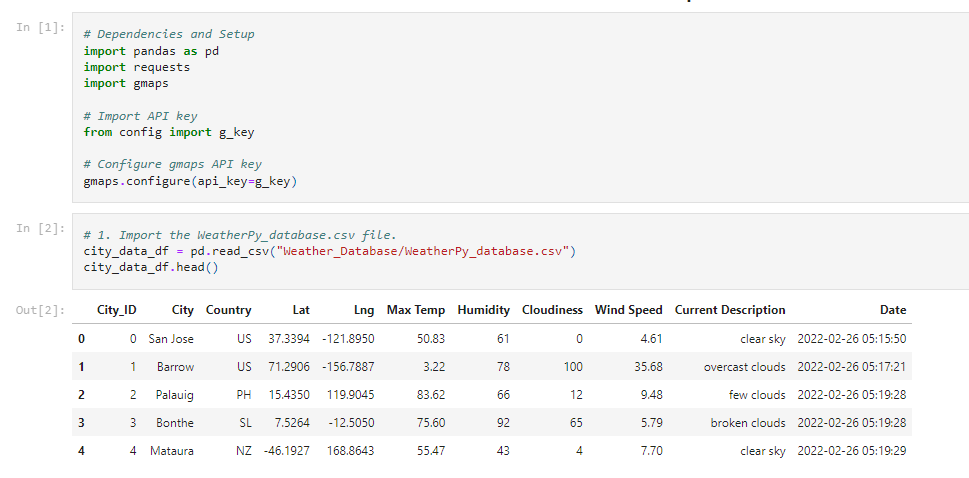Click the wind speed value 7.70

[x=652, y=451]
